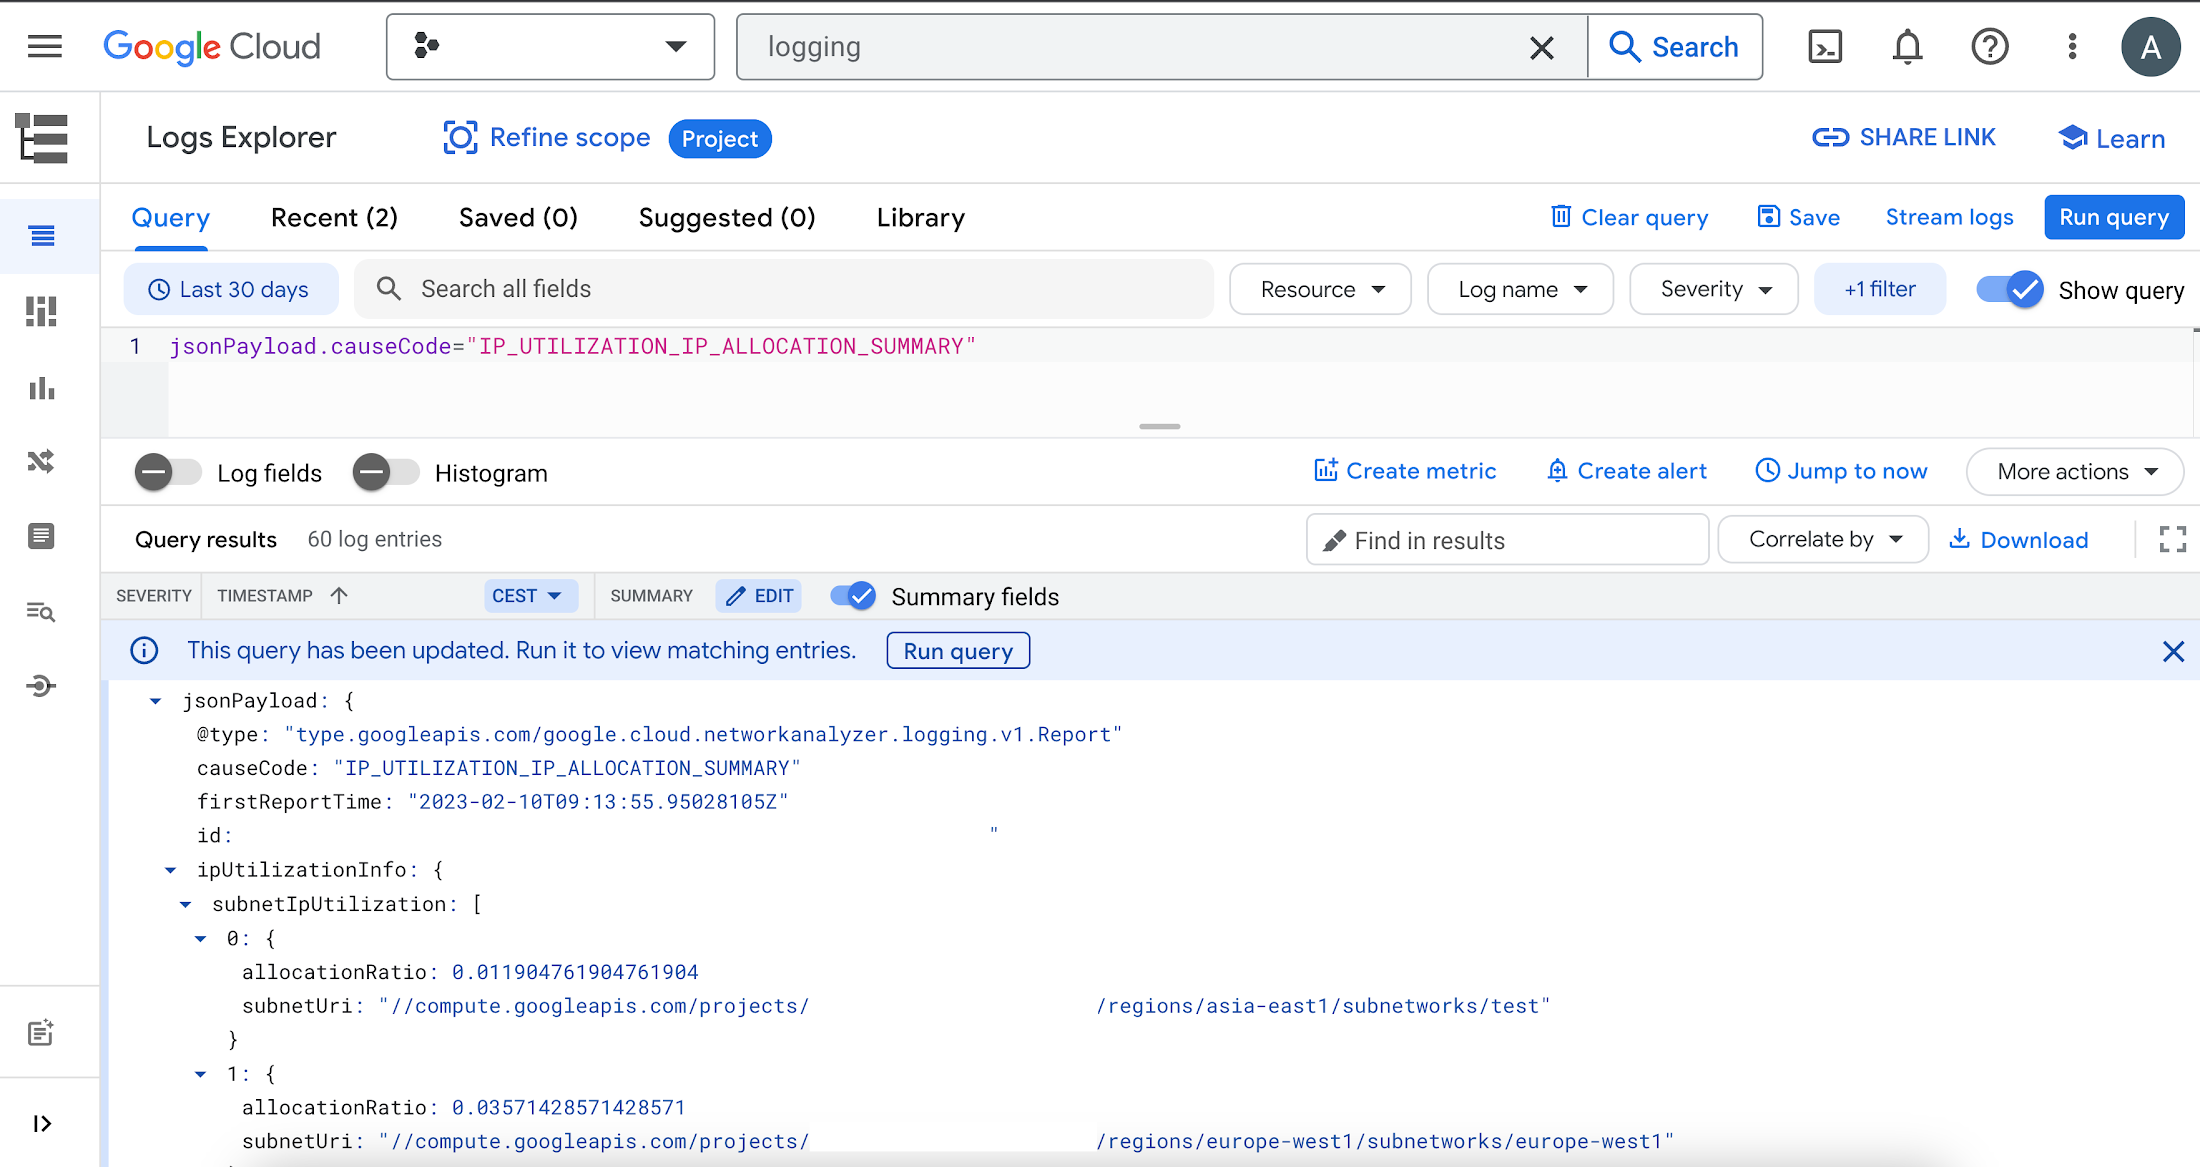
Task: Open the dashboards grid sidebar icon
Action: tap(41, 311)
